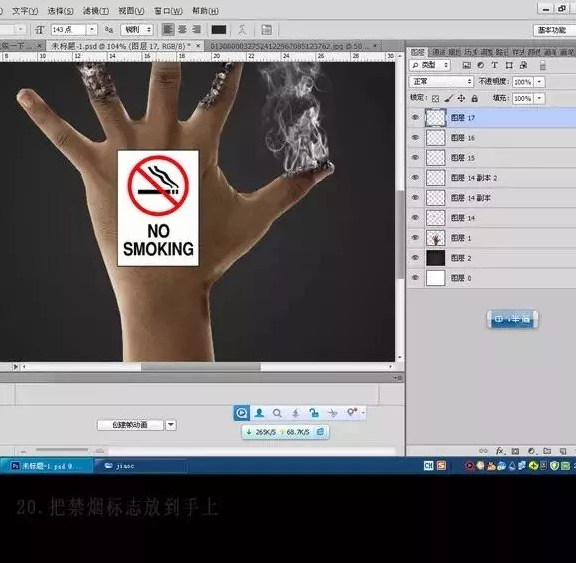The height and width of the screenshot is (563, 576).
Task: Select center align text icon
Action: click(183, 29)
